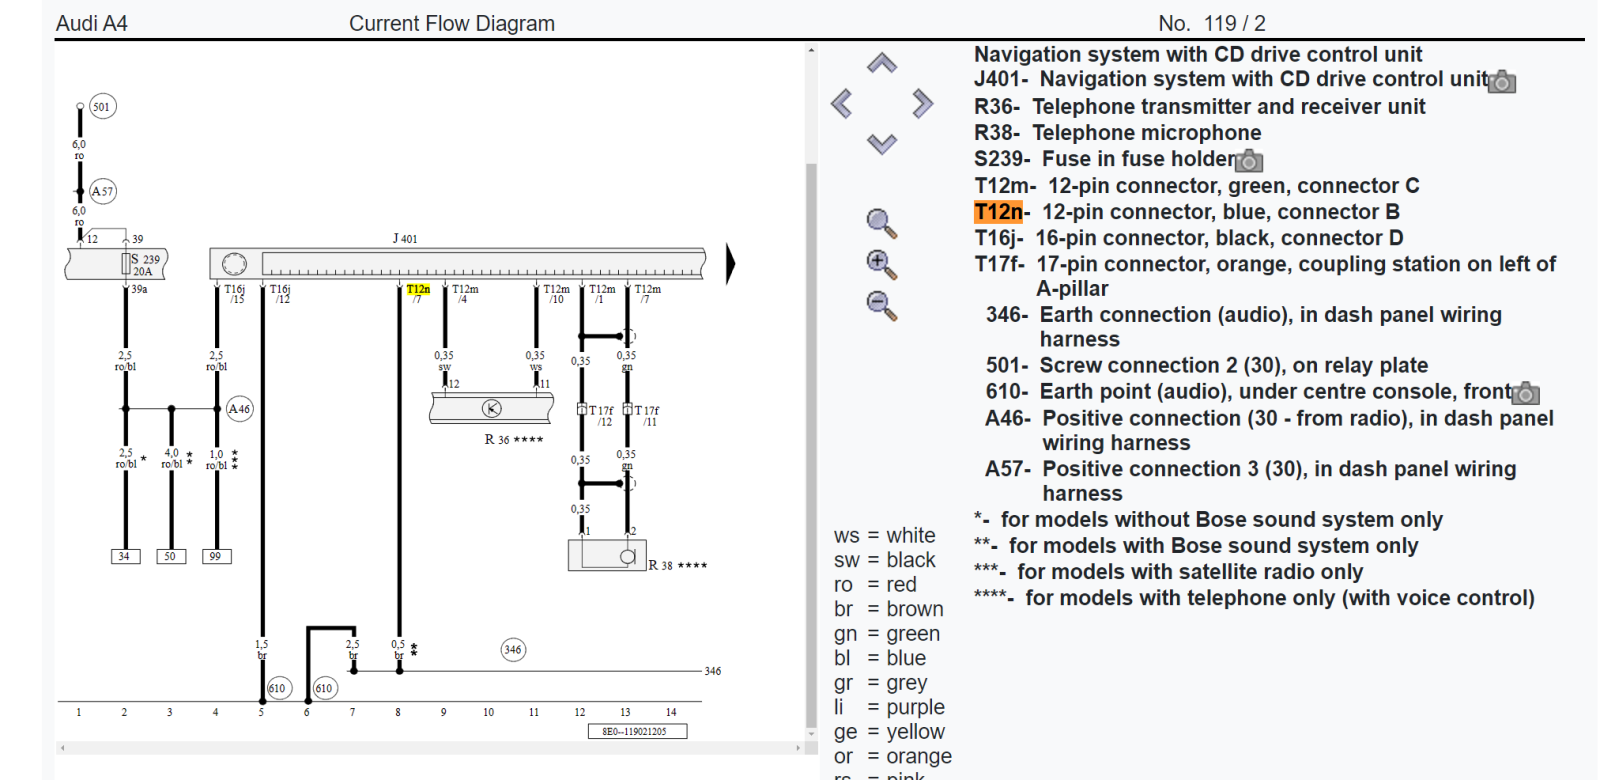Viewport: 1600px width, 780px height.
Task: Click the A57 connection circle in diagram
Action: 102,191
